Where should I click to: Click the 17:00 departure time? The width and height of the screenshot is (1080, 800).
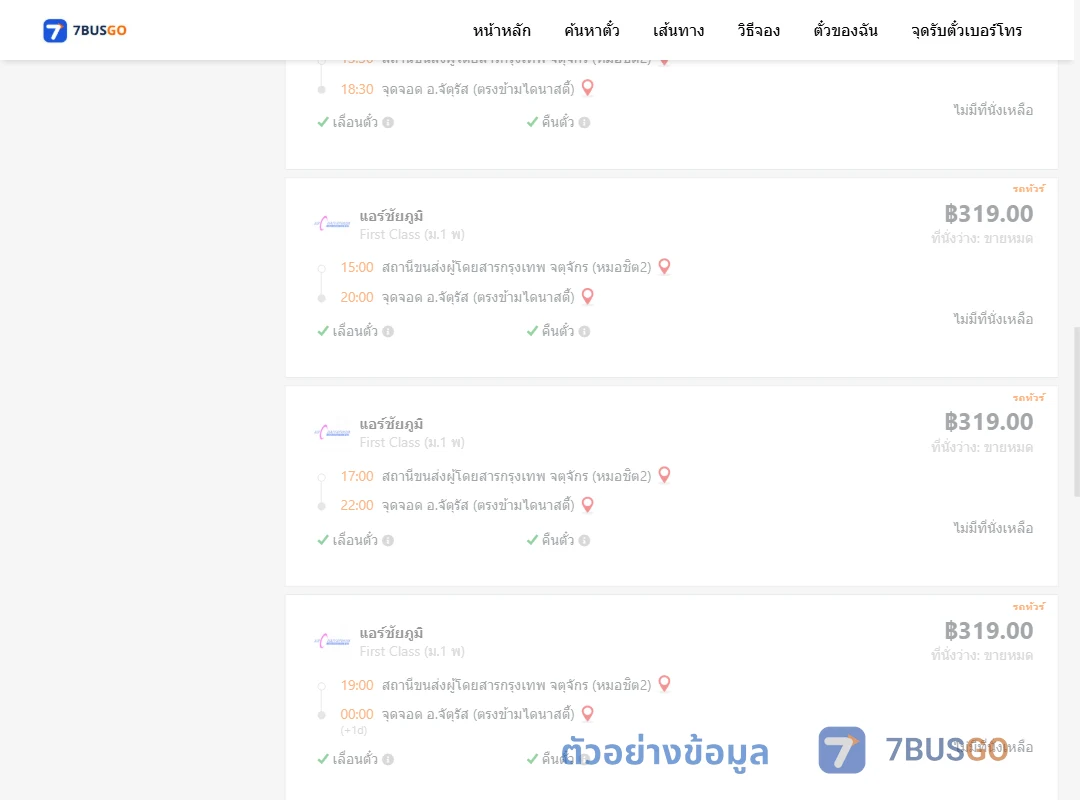tap(357, 476)
